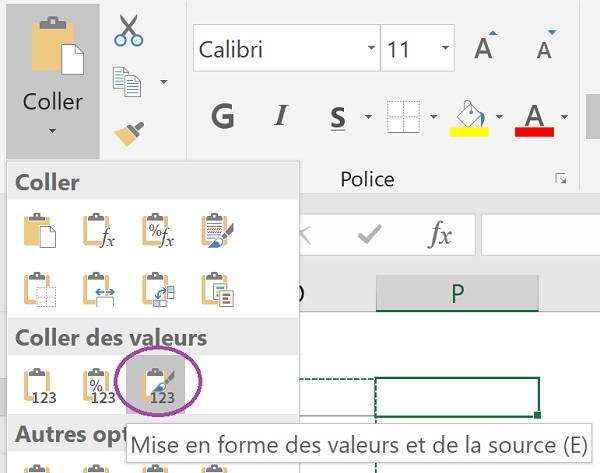Screen dimensions: 600x473
Task: Expand underline style options arrow
Action: [368, 117]
